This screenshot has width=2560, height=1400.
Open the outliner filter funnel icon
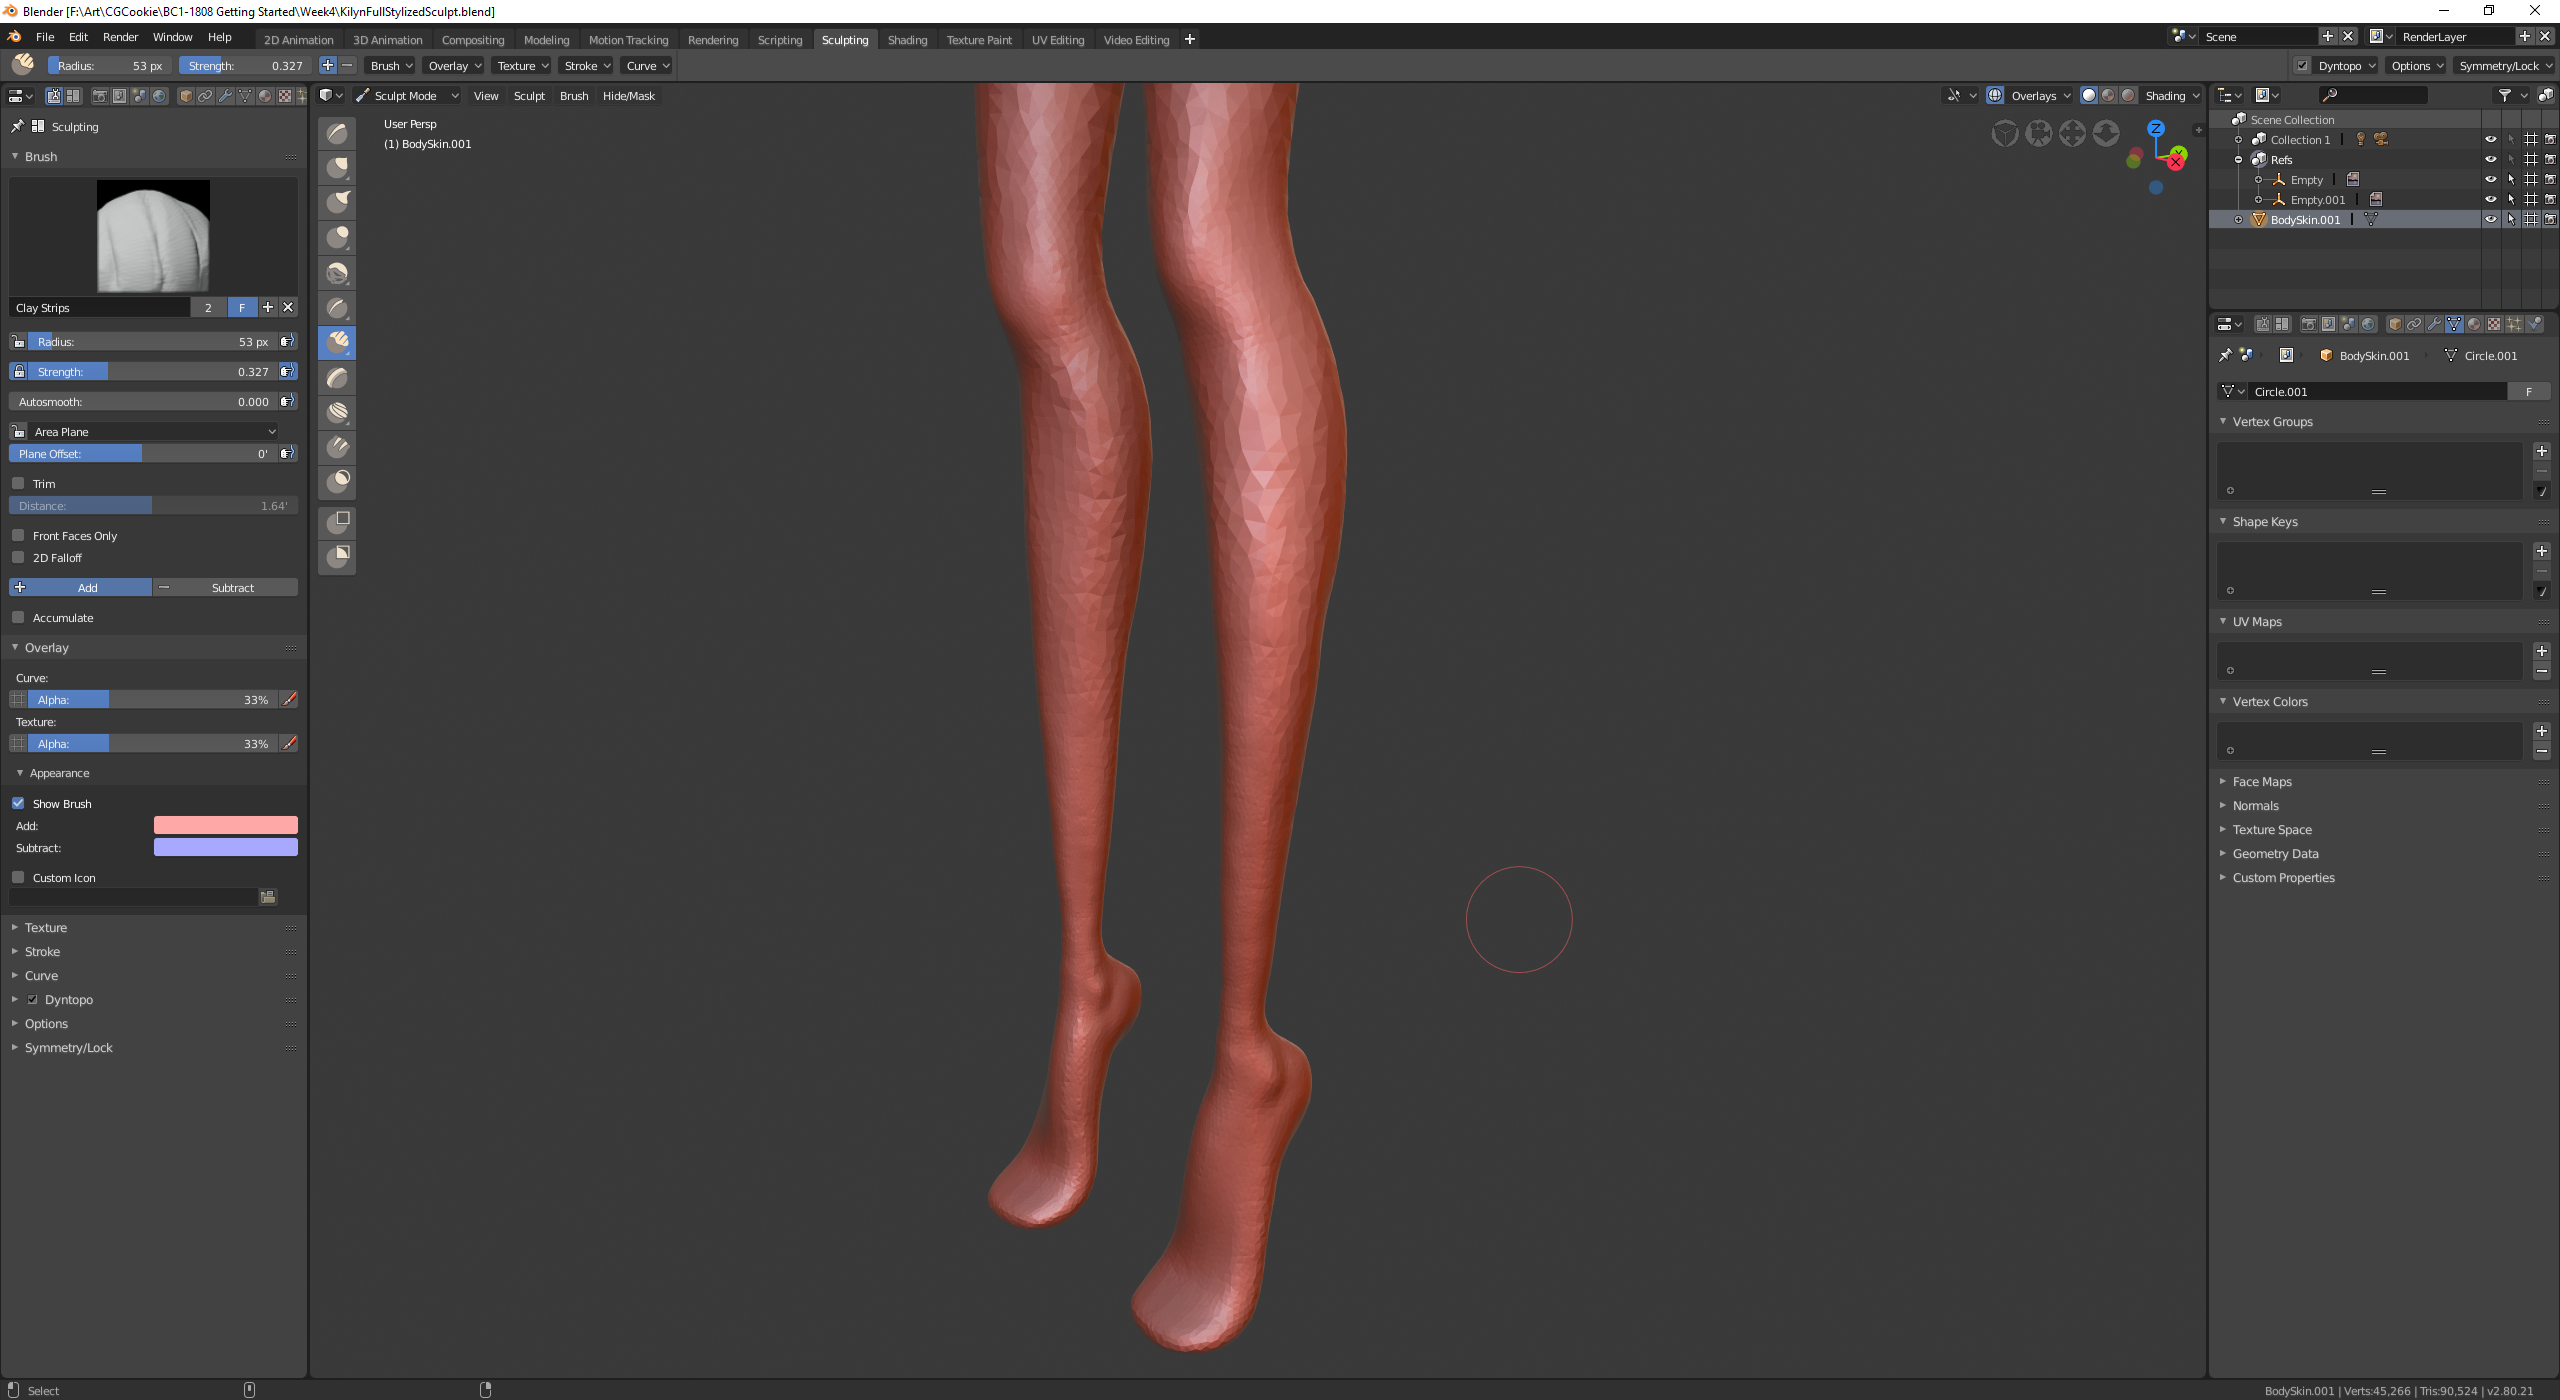pyautogui.click(x=2504, y=96)
